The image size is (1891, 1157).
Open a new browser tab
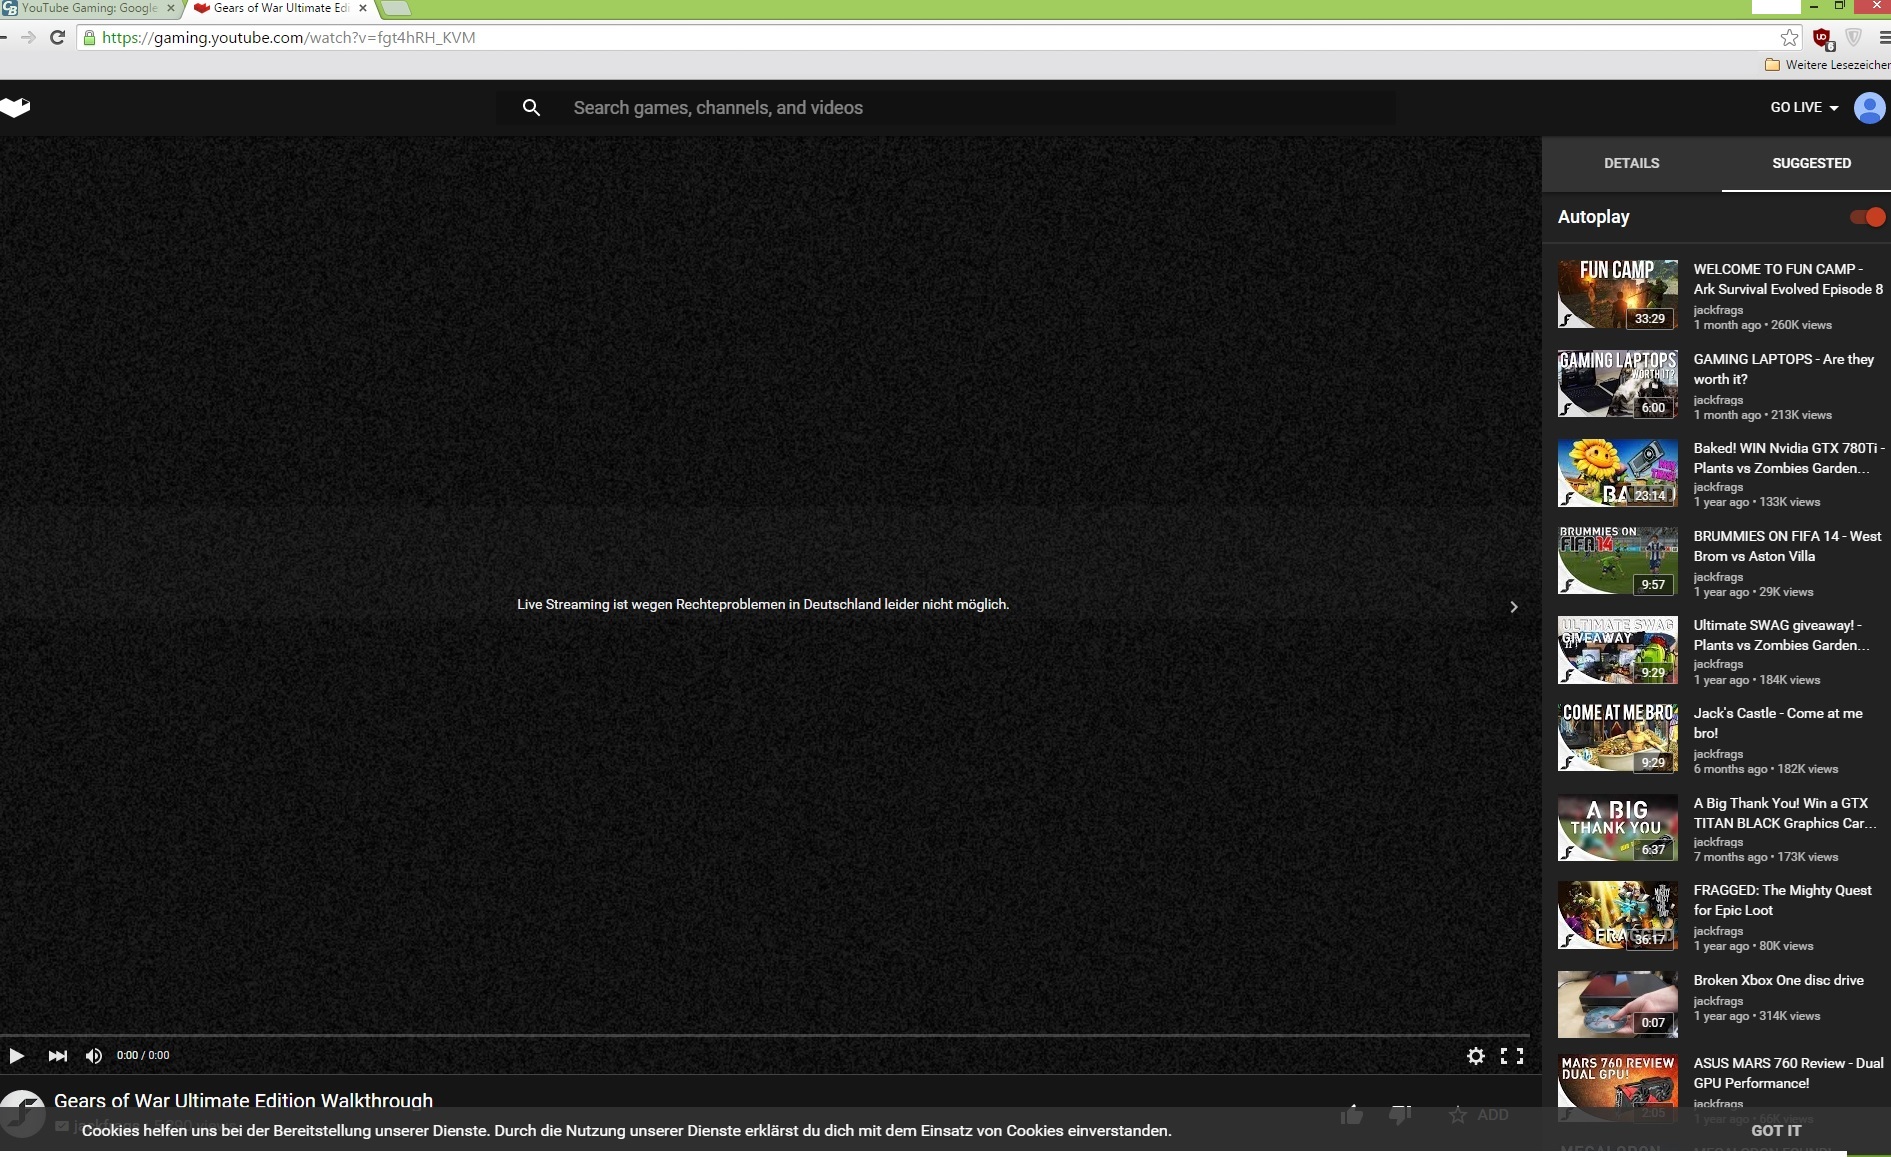(x=396, y=9)
